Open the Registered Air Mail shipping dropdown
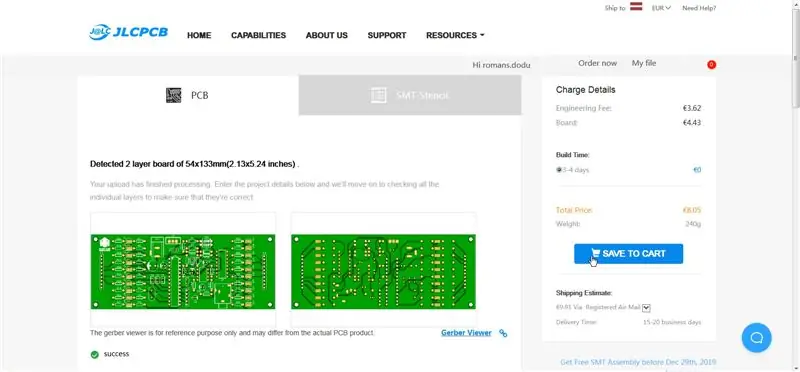This screenshot has height=372, width=800. 646,308
